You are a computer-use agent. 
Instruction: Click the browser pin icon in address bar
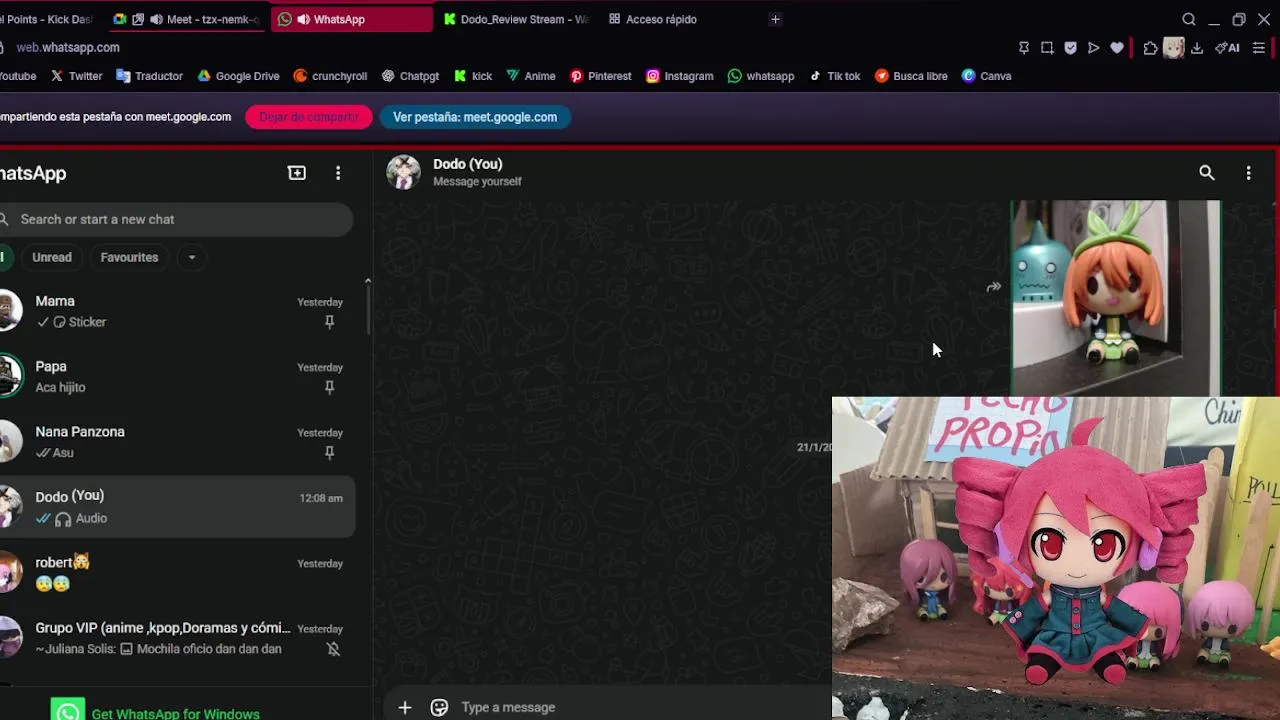click(1024, 48)
